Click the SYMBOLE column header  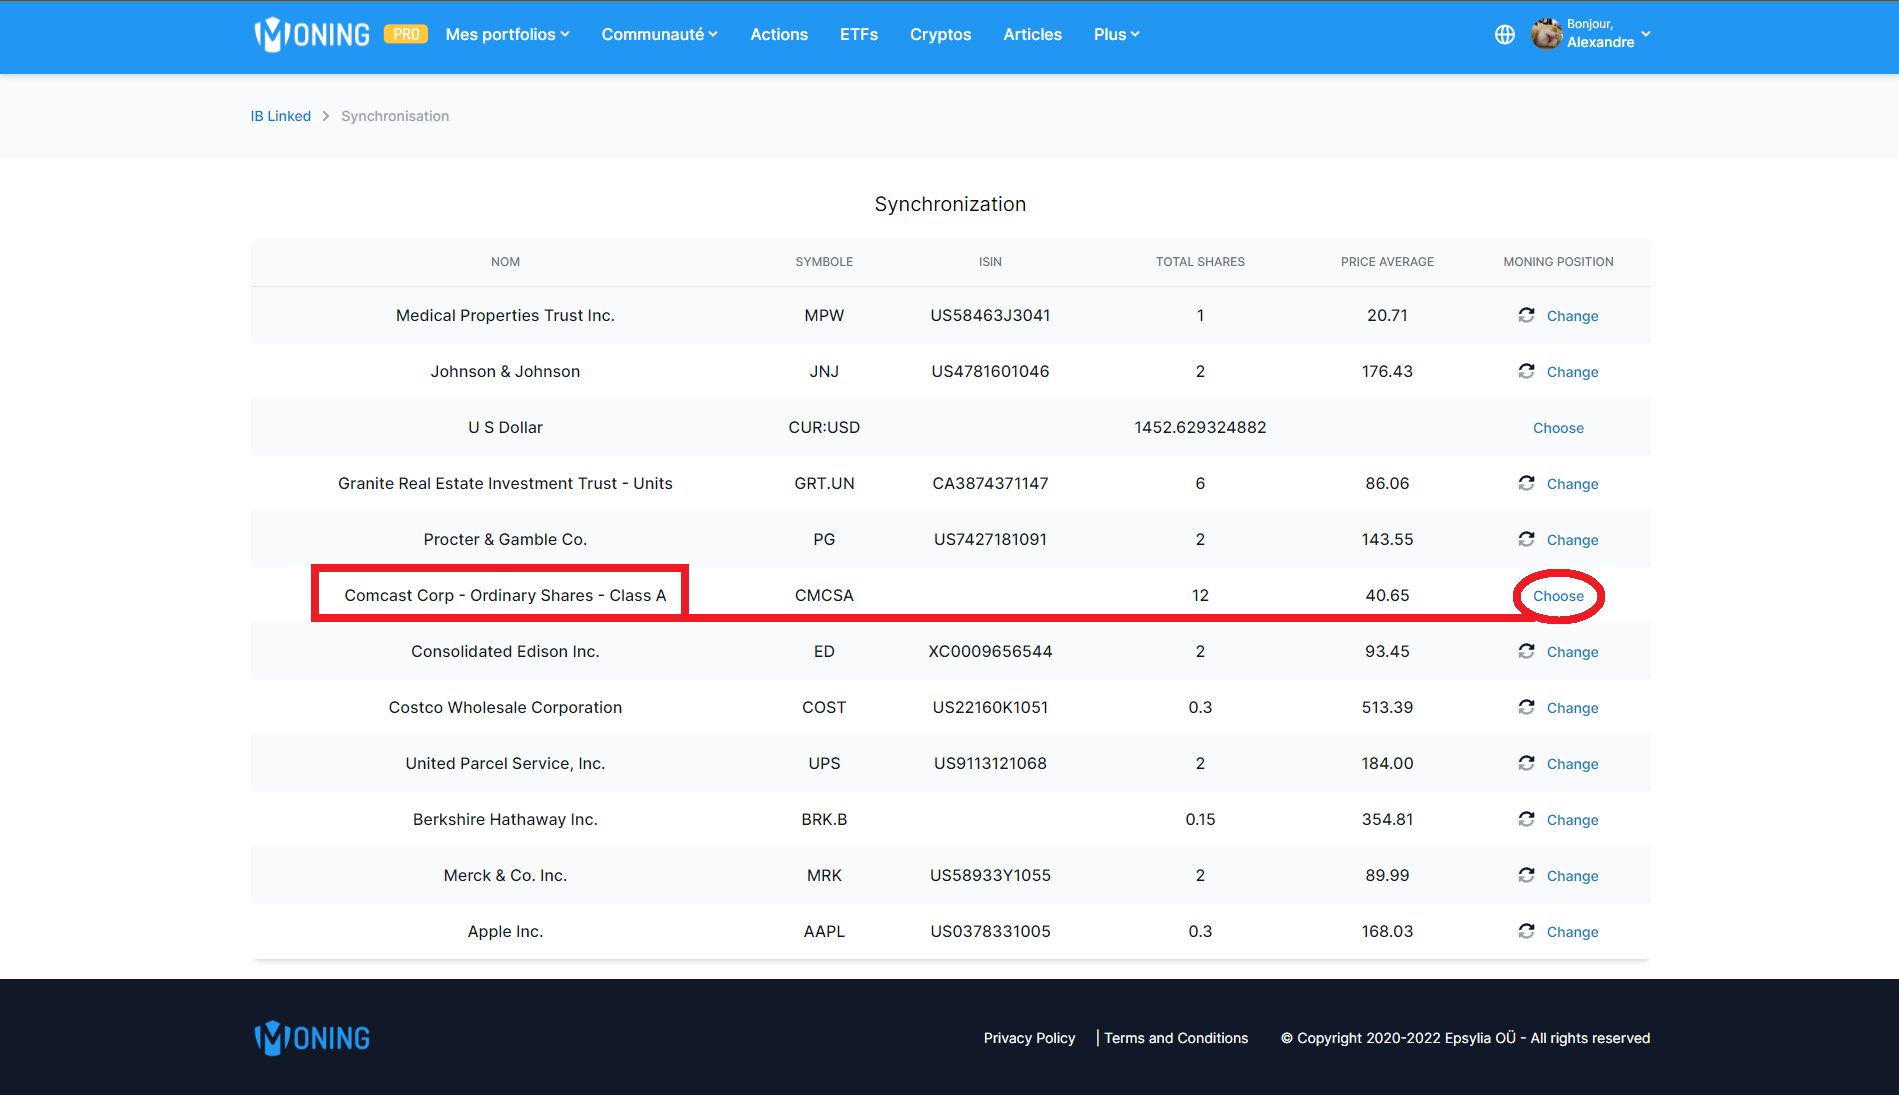(x=824, y=262)
